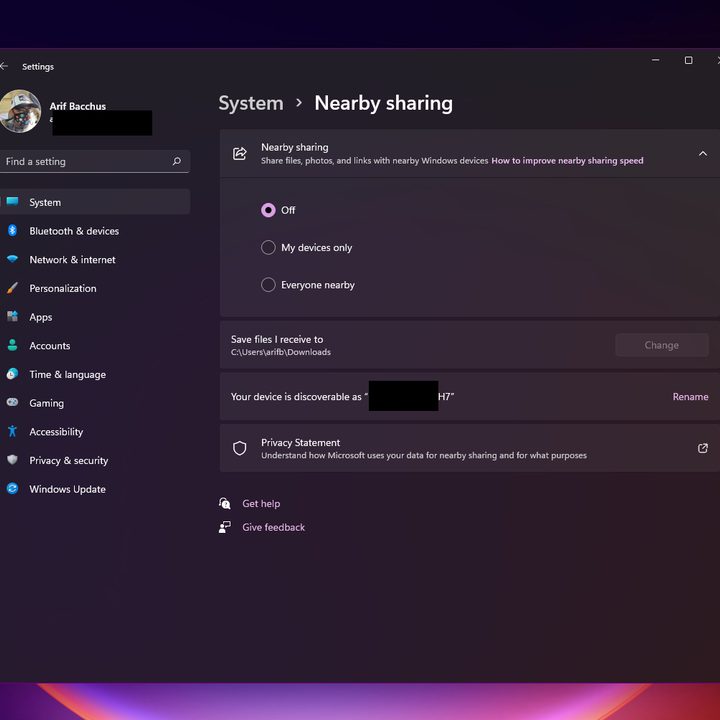Image resolution: width=720 pixels, height=720 pixels.
Task: Open Windows Update label
Action: pos(68,489)
